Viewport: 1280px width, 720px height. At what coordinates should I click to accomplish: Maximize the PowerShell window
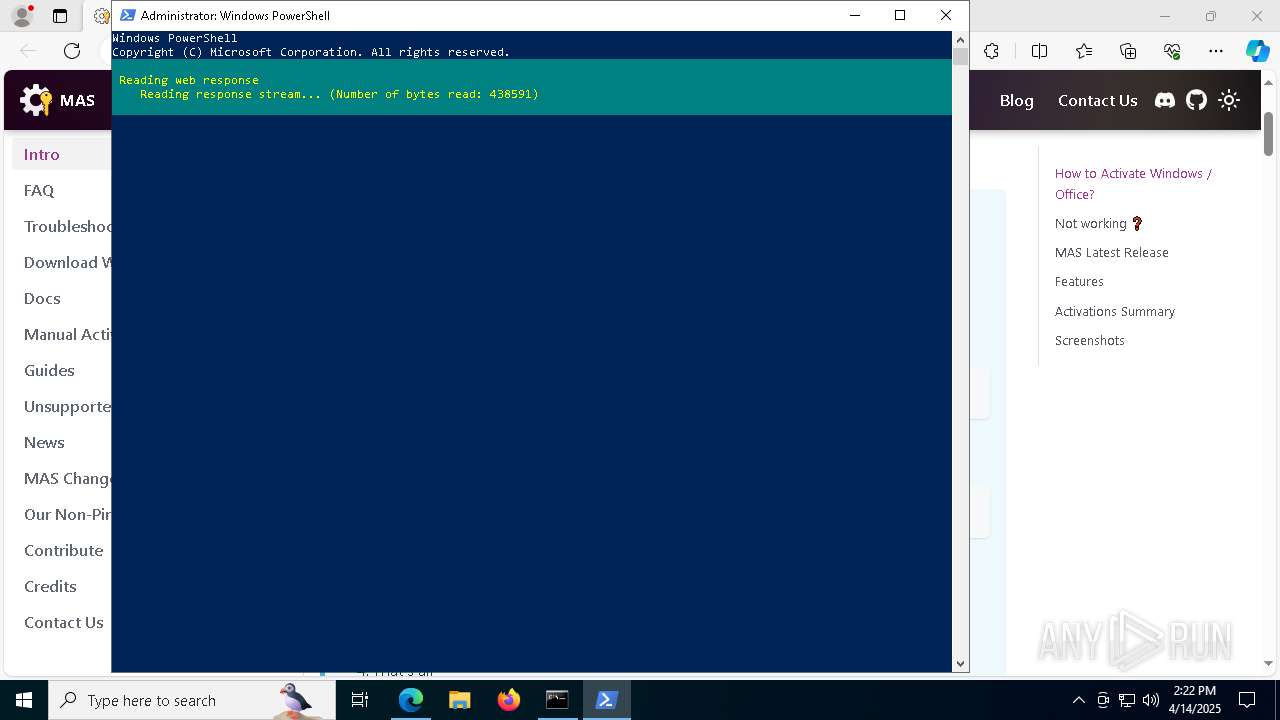coord(900,15)
